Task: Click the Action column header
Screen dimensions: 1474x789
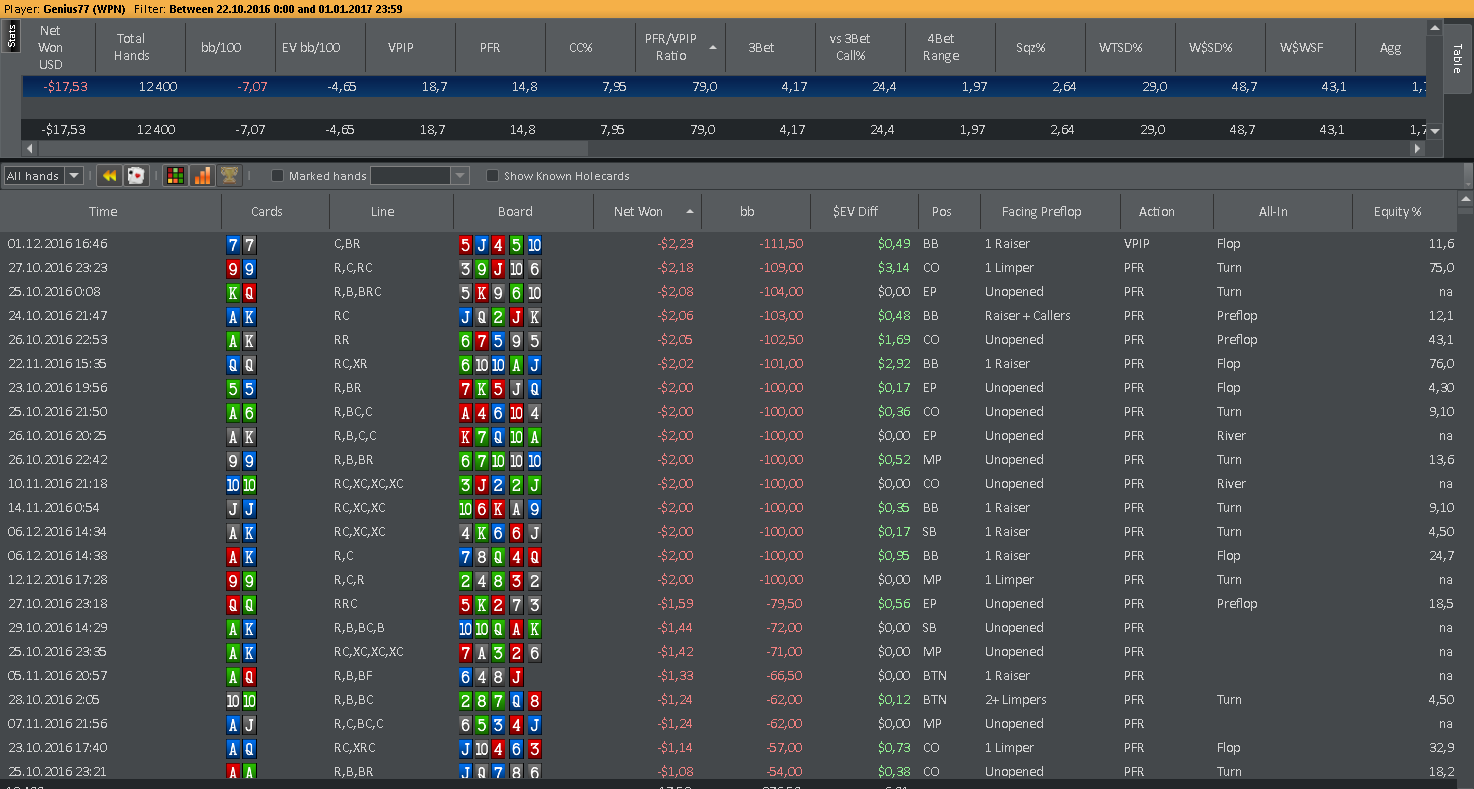Action: tap(1156, 212)
